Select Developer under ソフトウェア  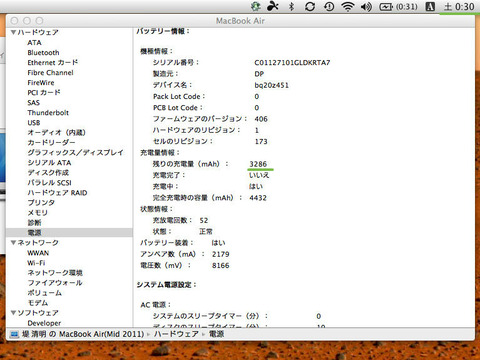click(44, 323)
